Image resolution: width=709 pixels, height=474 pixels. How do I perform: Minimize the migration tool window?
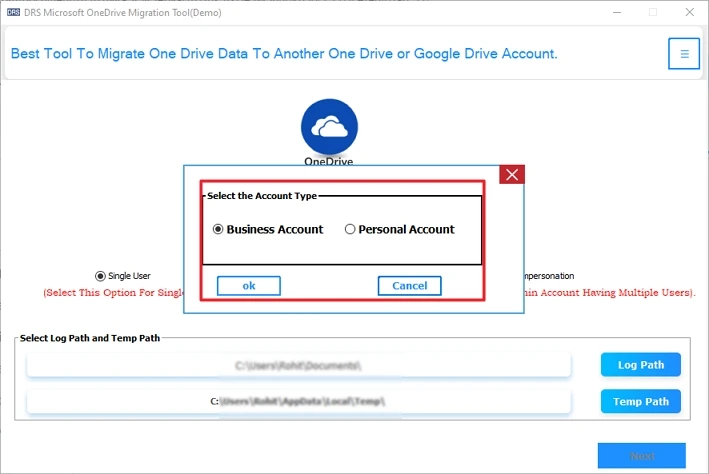click(x=617, y=12)
